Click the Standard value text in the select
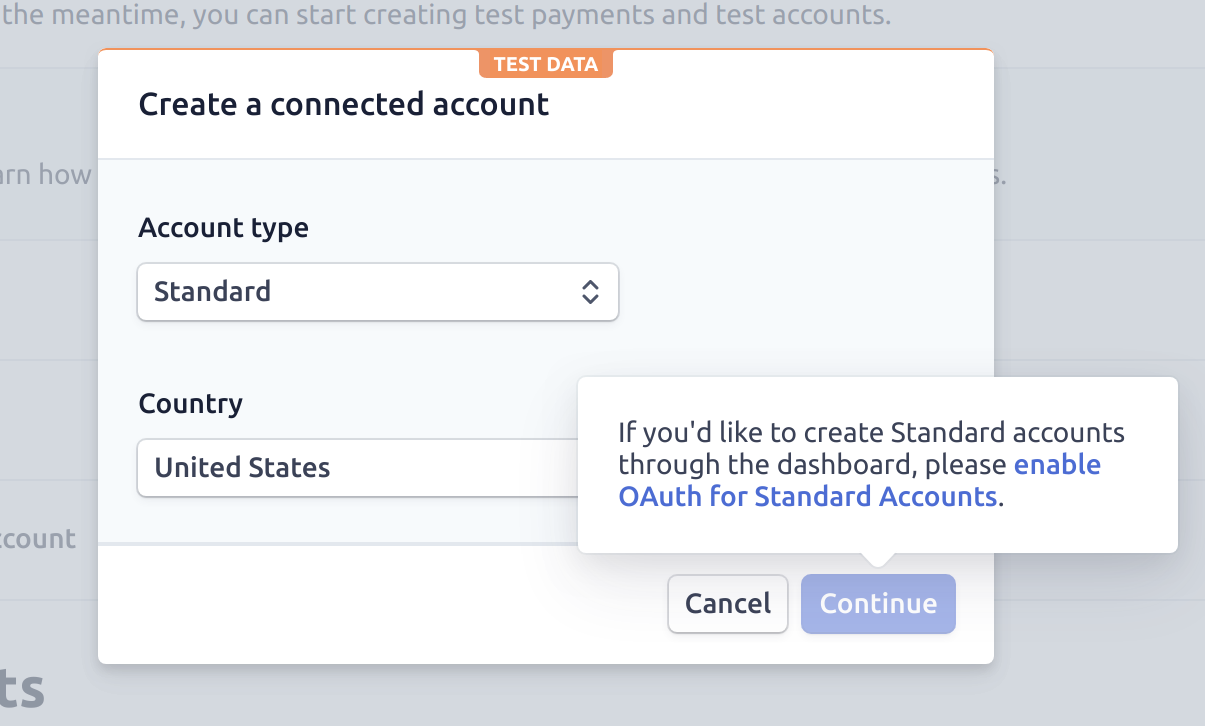This screenshot has height=726, width=1205. point(212,292)
